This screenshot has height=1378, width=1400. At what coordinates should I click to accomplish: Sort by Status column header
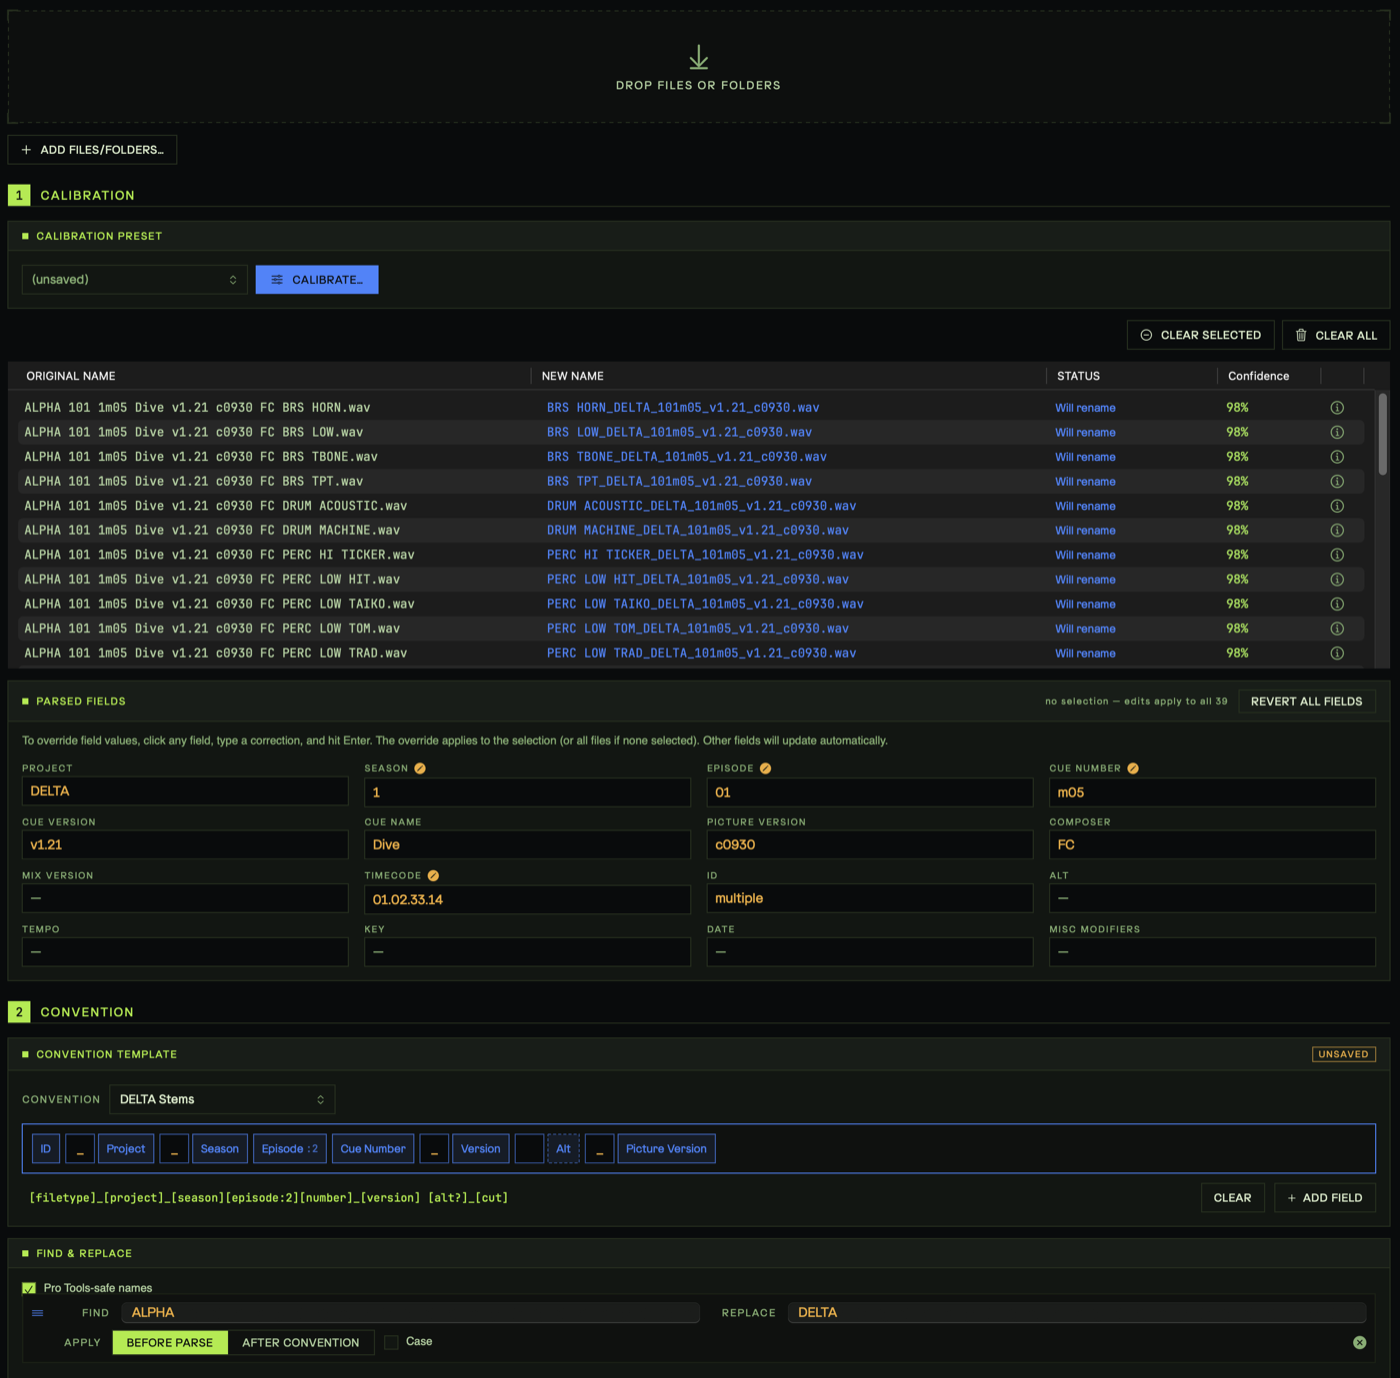point(1078,376)
